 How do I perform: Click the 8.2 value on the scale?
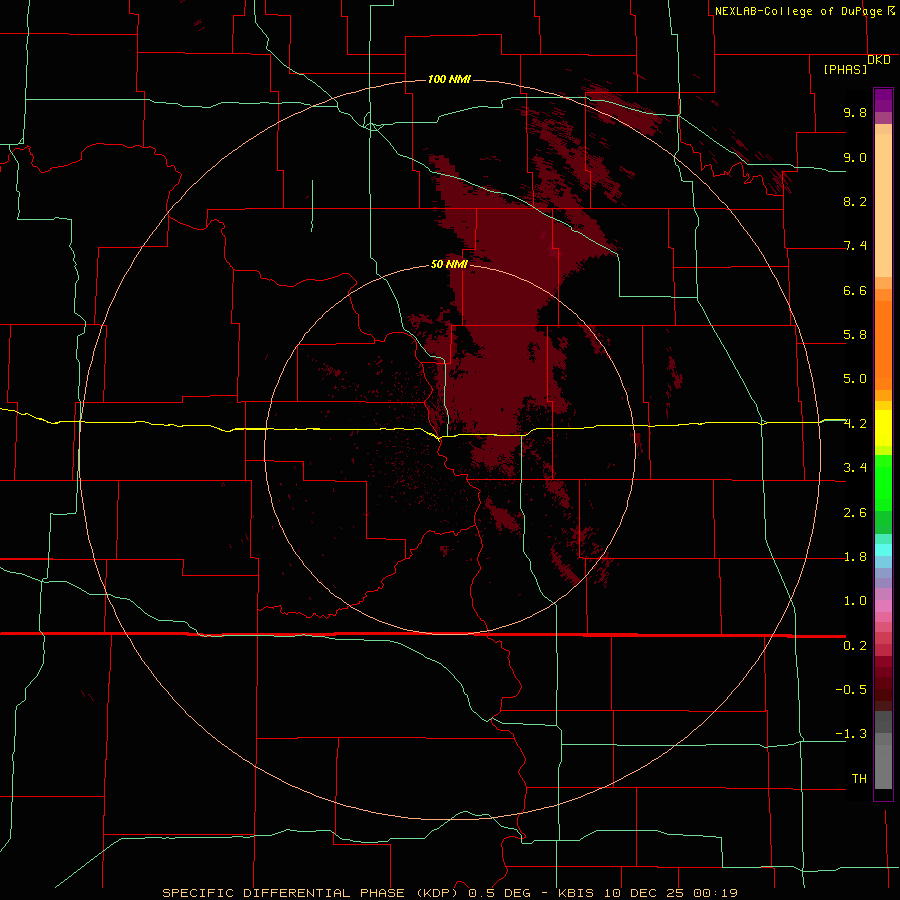click(x=855, y=201)
